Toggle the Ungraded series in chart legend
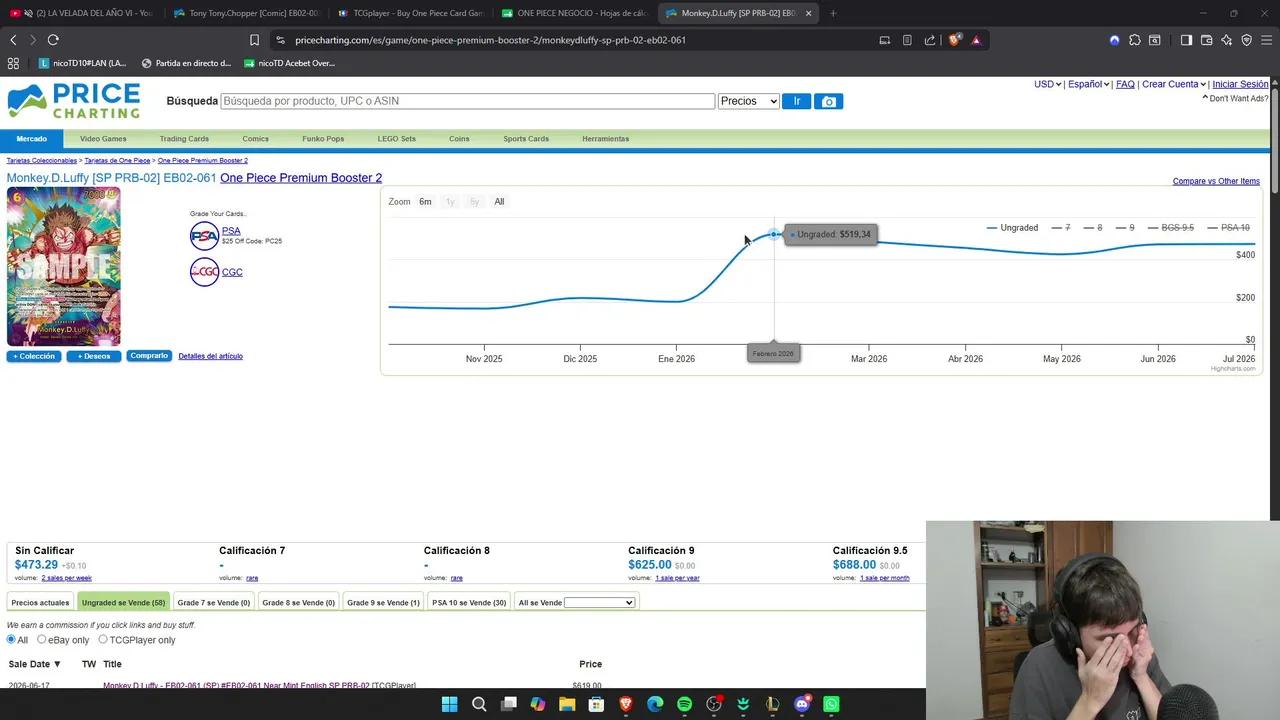Image resolution: width=1280 pixels, height=720 pixels. pyautogui.click(x=1012, y=228)
